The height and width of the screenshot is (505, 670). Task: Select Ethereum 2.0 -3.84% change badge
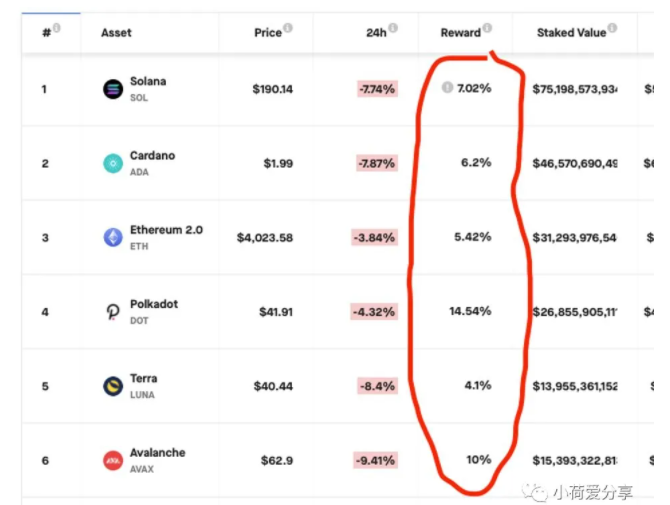pyautogui.click(x=374, y=238)
